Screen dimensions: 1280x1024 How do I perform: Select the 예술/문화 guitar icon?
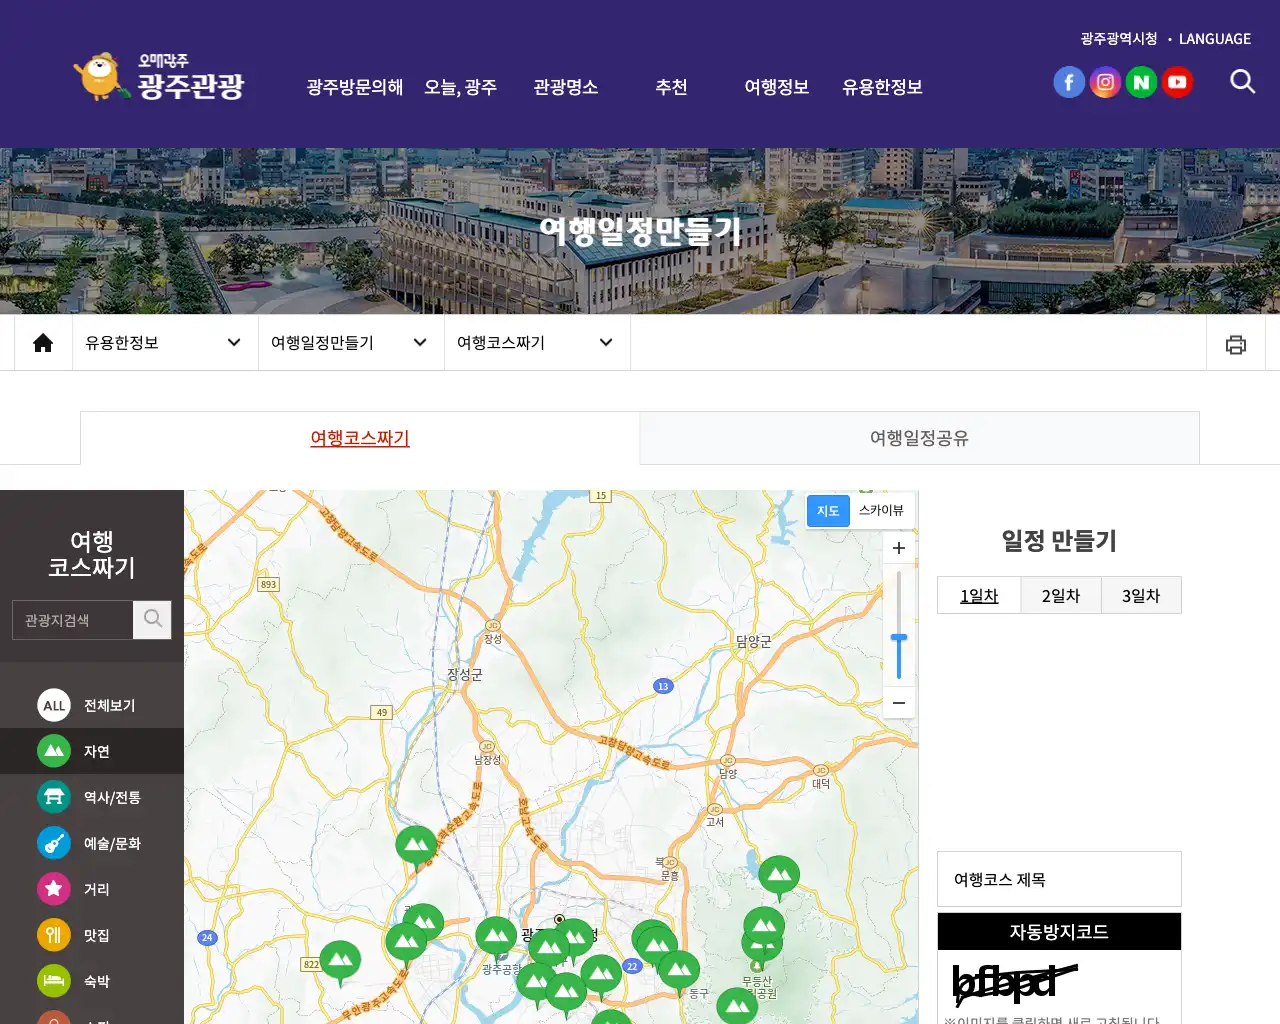tap(54, 843)
